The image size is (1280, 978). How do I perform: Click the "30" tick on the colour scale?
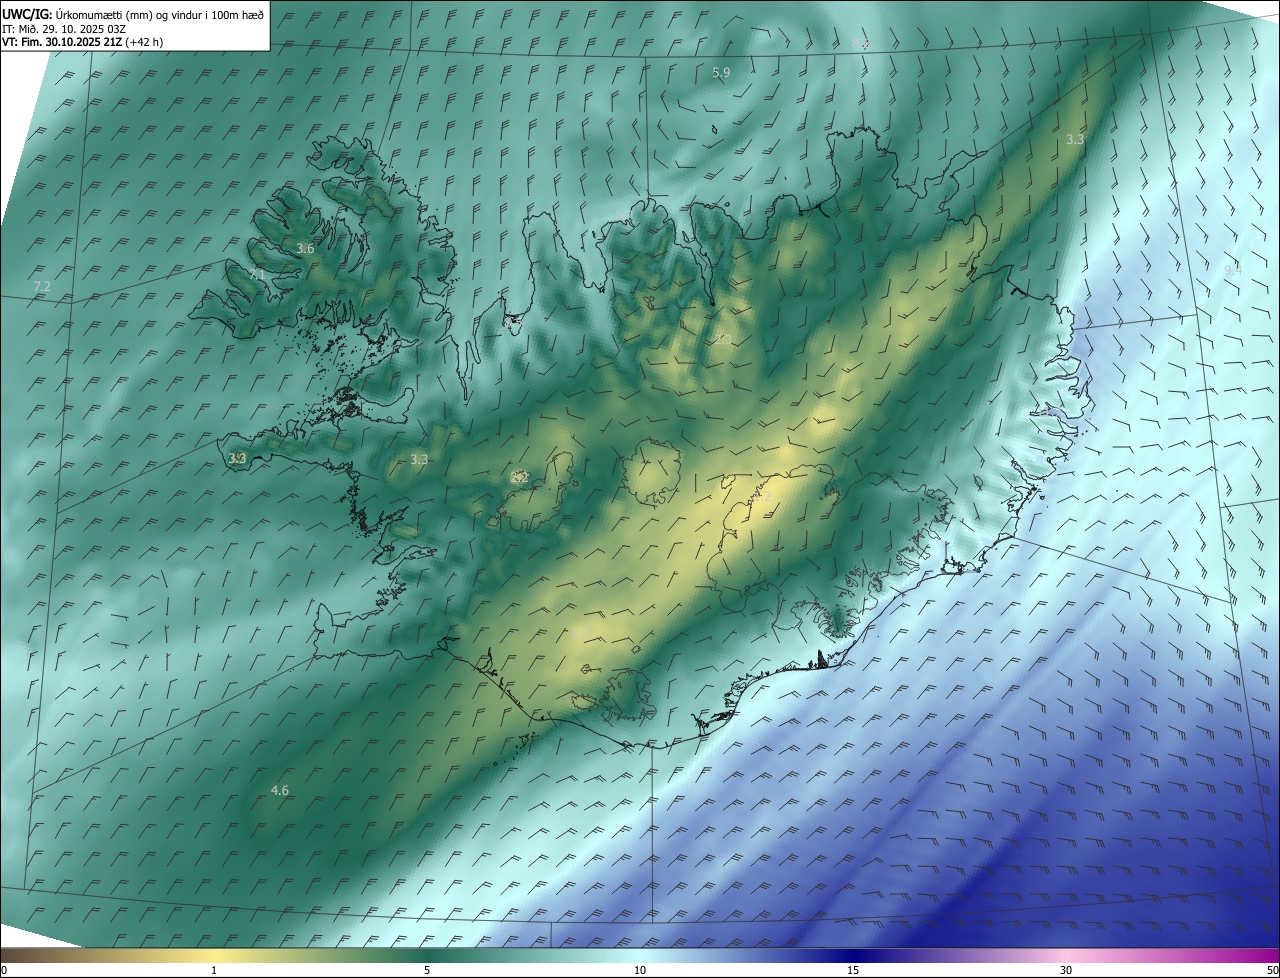[x=1066, y=971]
